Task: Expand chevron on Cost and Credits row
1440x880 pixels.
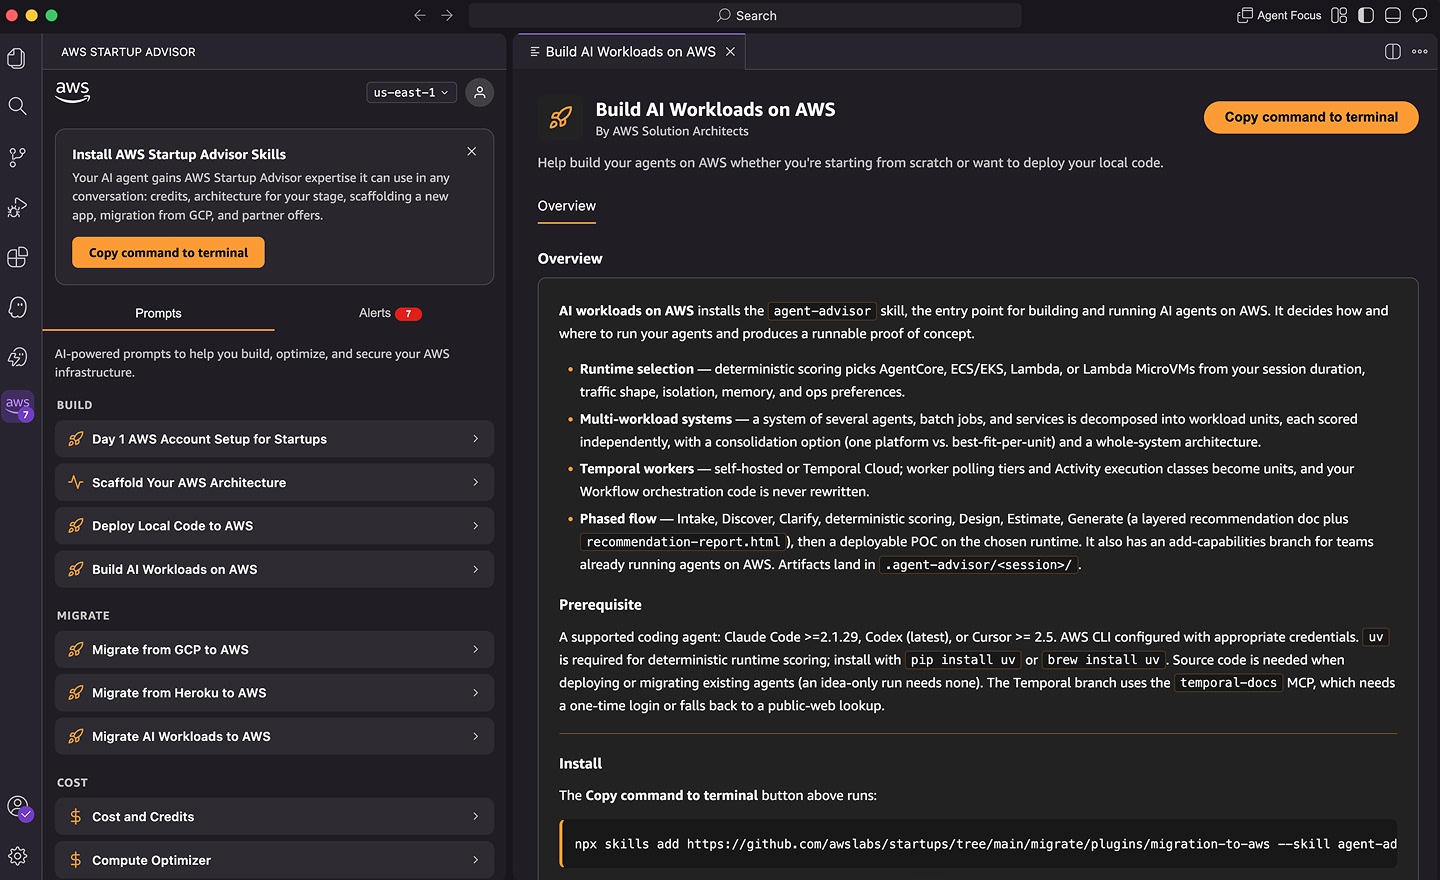Action: (x=475, y=816)
